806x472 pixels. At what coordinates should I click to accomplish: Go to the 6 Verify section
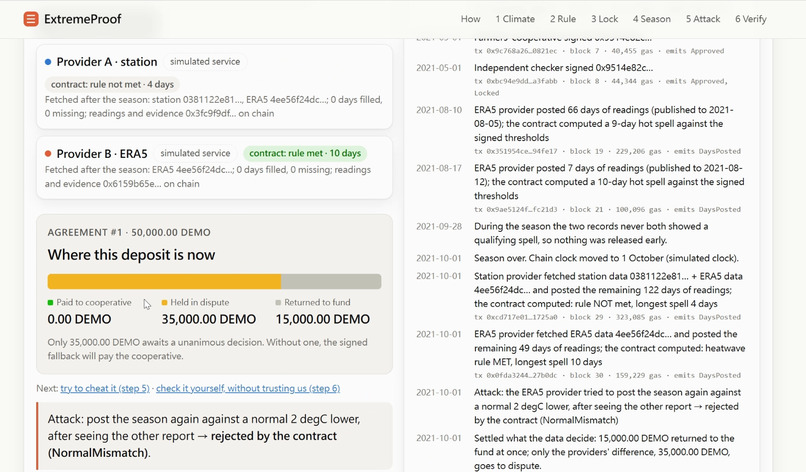(x=750, y=19)
